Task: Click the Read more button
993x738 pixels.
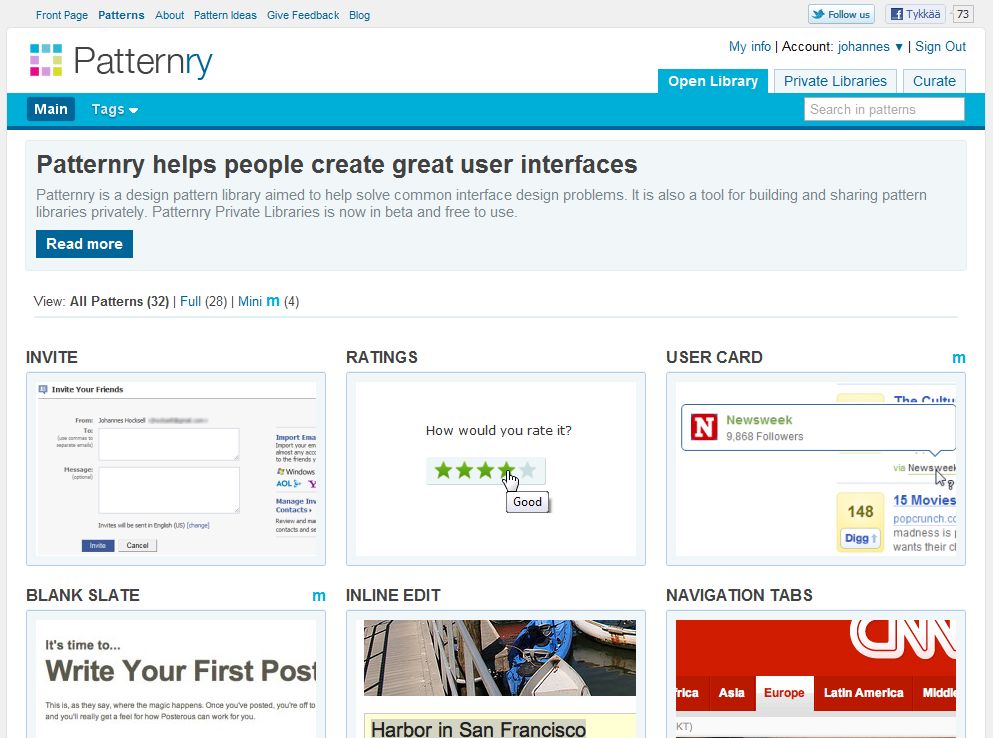Action: tap(84, 243)
